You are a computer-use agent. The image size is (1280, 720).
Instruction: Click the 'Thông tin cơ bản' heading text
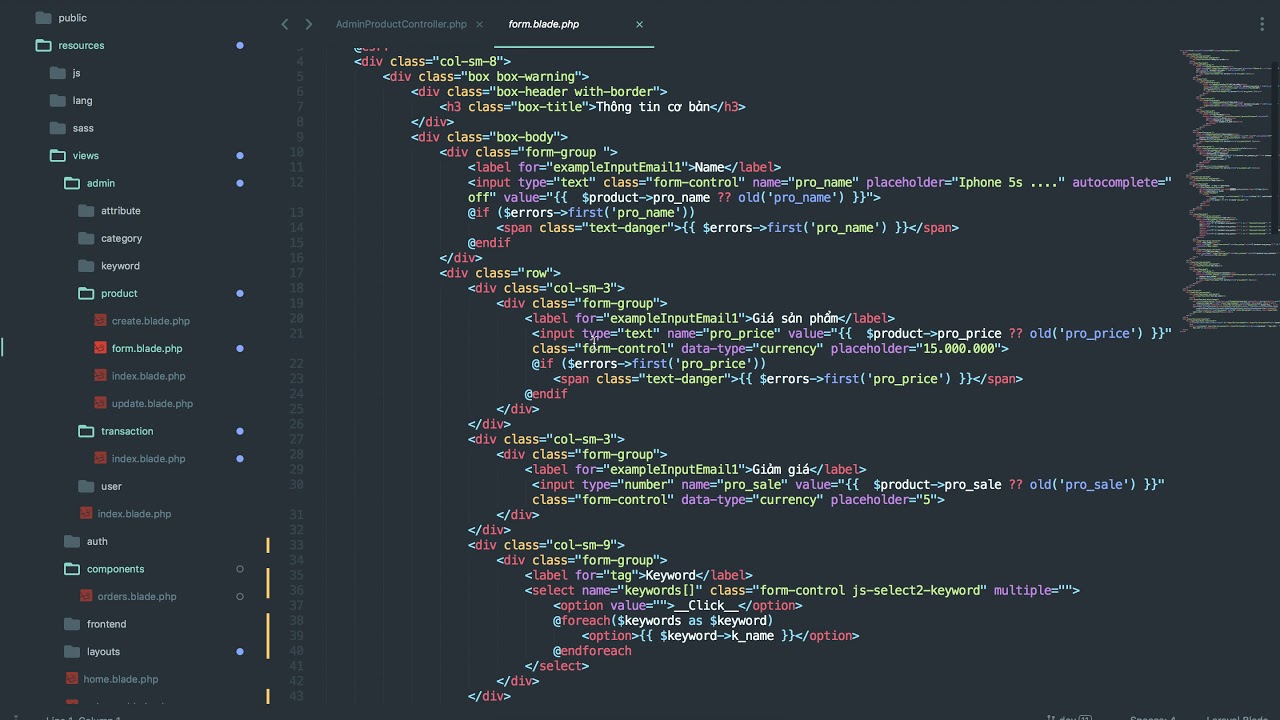[653, 107]
